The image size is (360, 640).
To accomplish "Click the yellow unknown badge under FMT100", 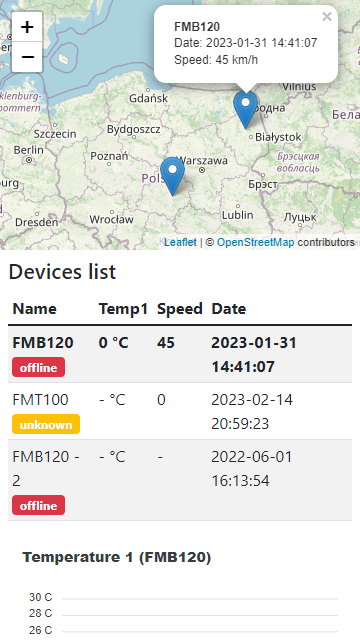I will [x=46, y=424].
